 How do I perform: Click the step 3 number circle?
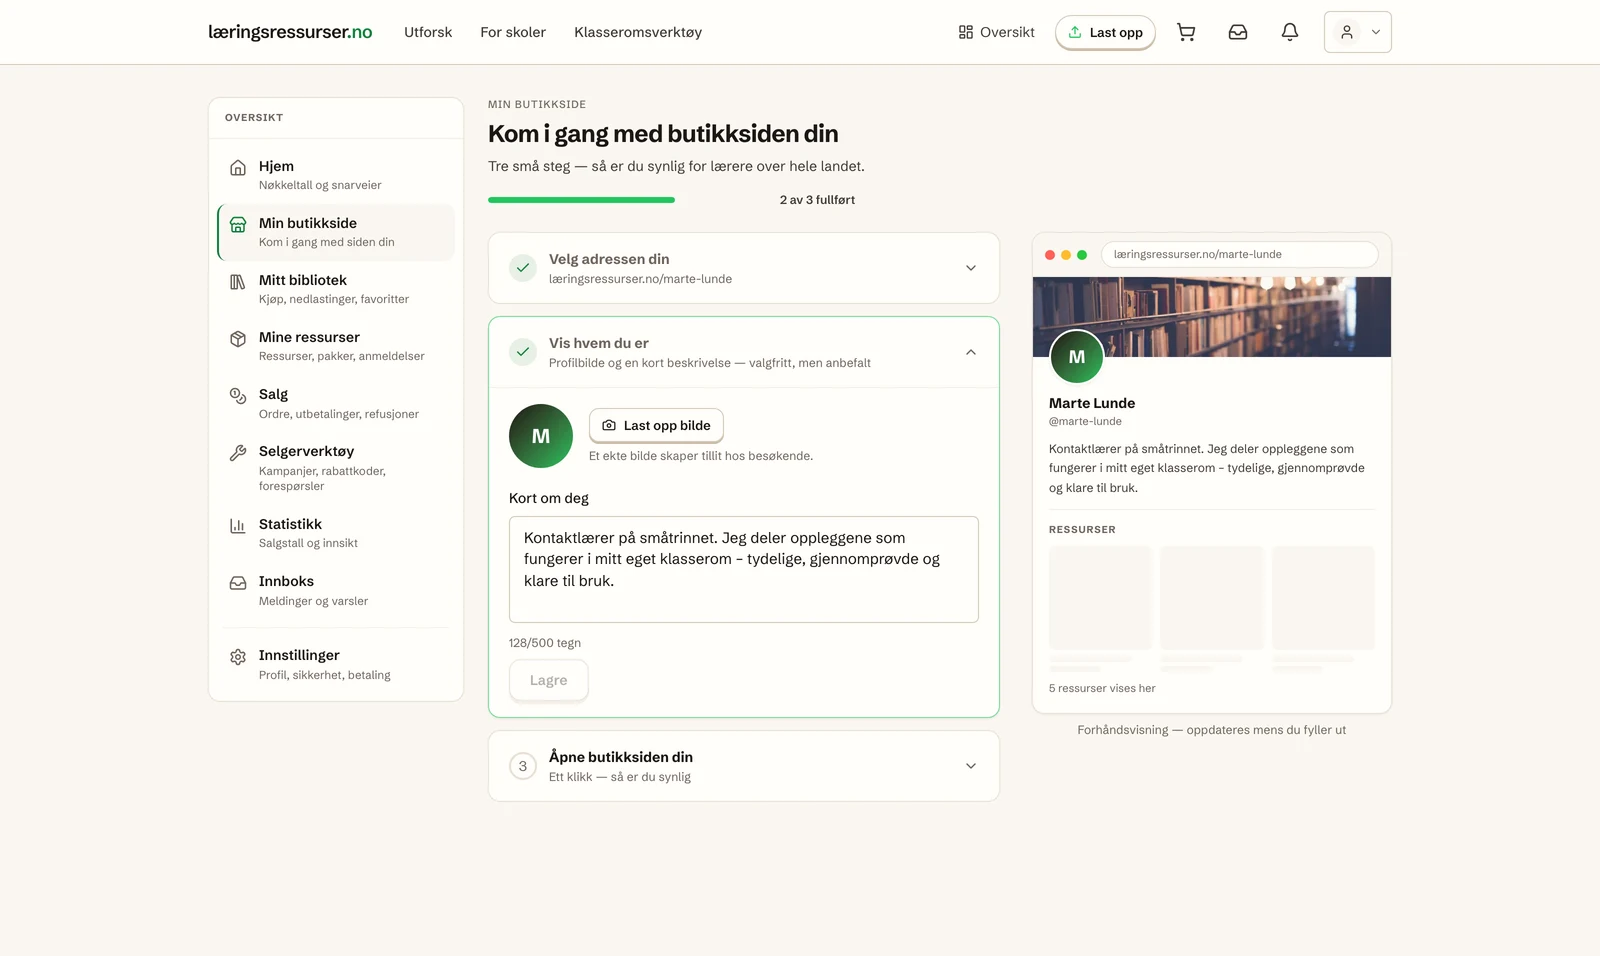pyautogui.click(x=523, y=766)
